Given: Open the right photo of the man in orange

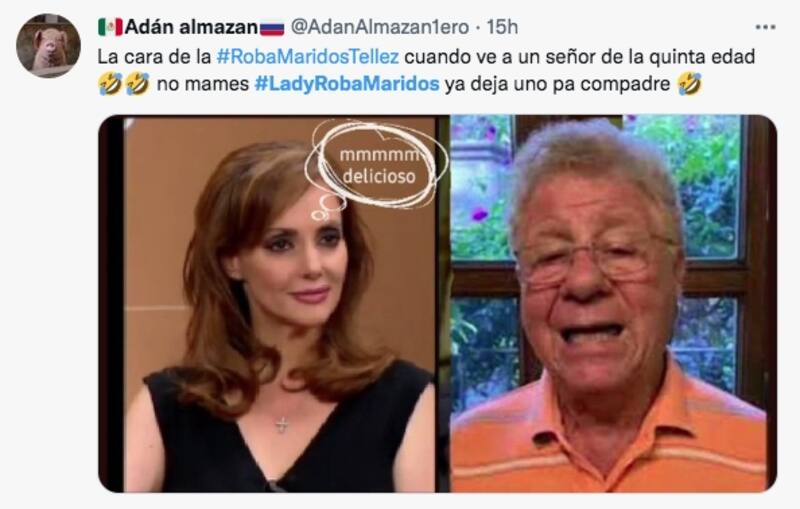Looking at the screenshot, I should [612, 303].
